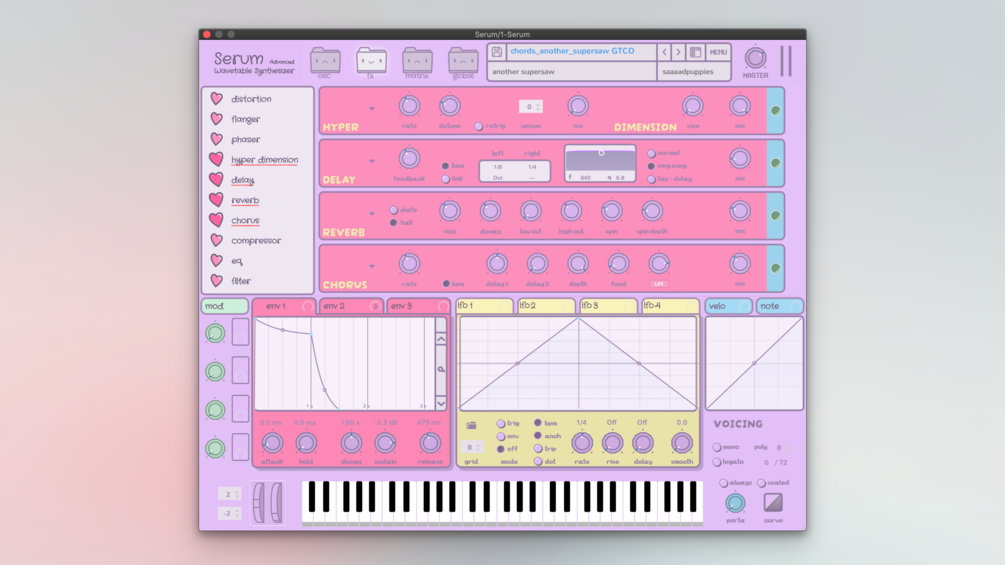1005x565 pixels.
Task: Toggle the reverb heart icon
Action: [217, 200]
